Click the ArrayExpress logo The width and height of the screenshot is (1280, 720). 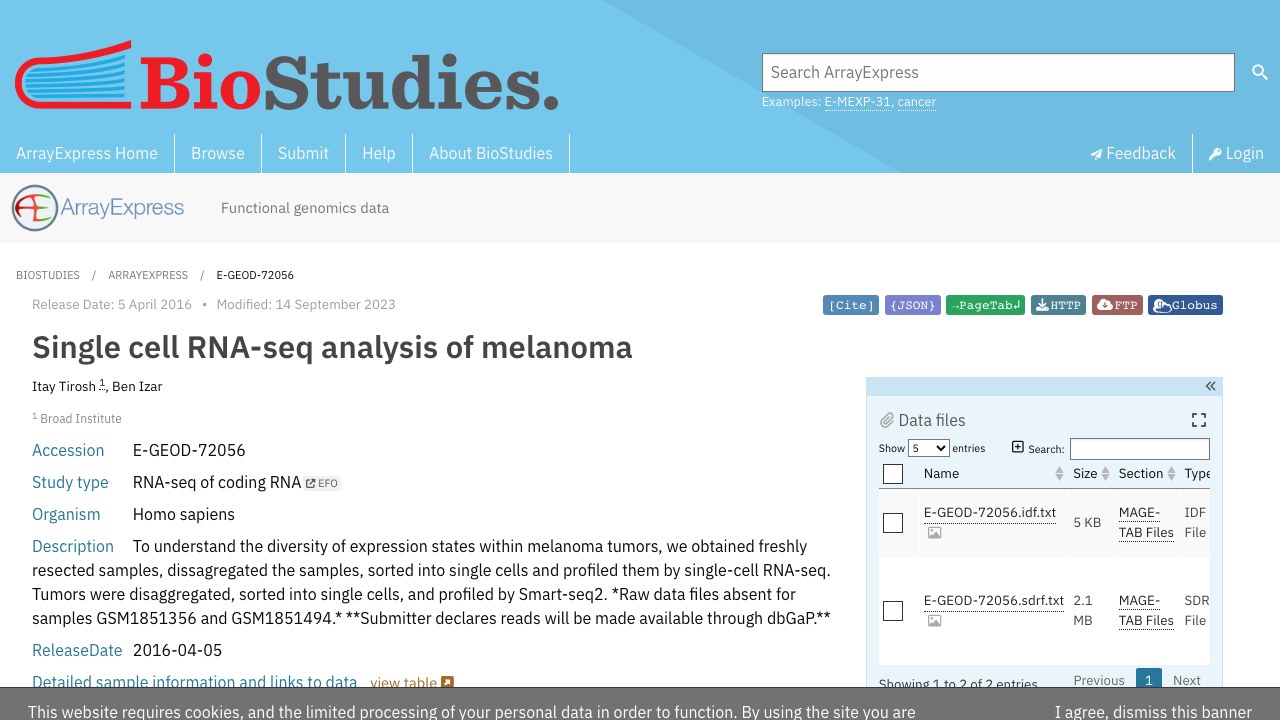(98, 208)
